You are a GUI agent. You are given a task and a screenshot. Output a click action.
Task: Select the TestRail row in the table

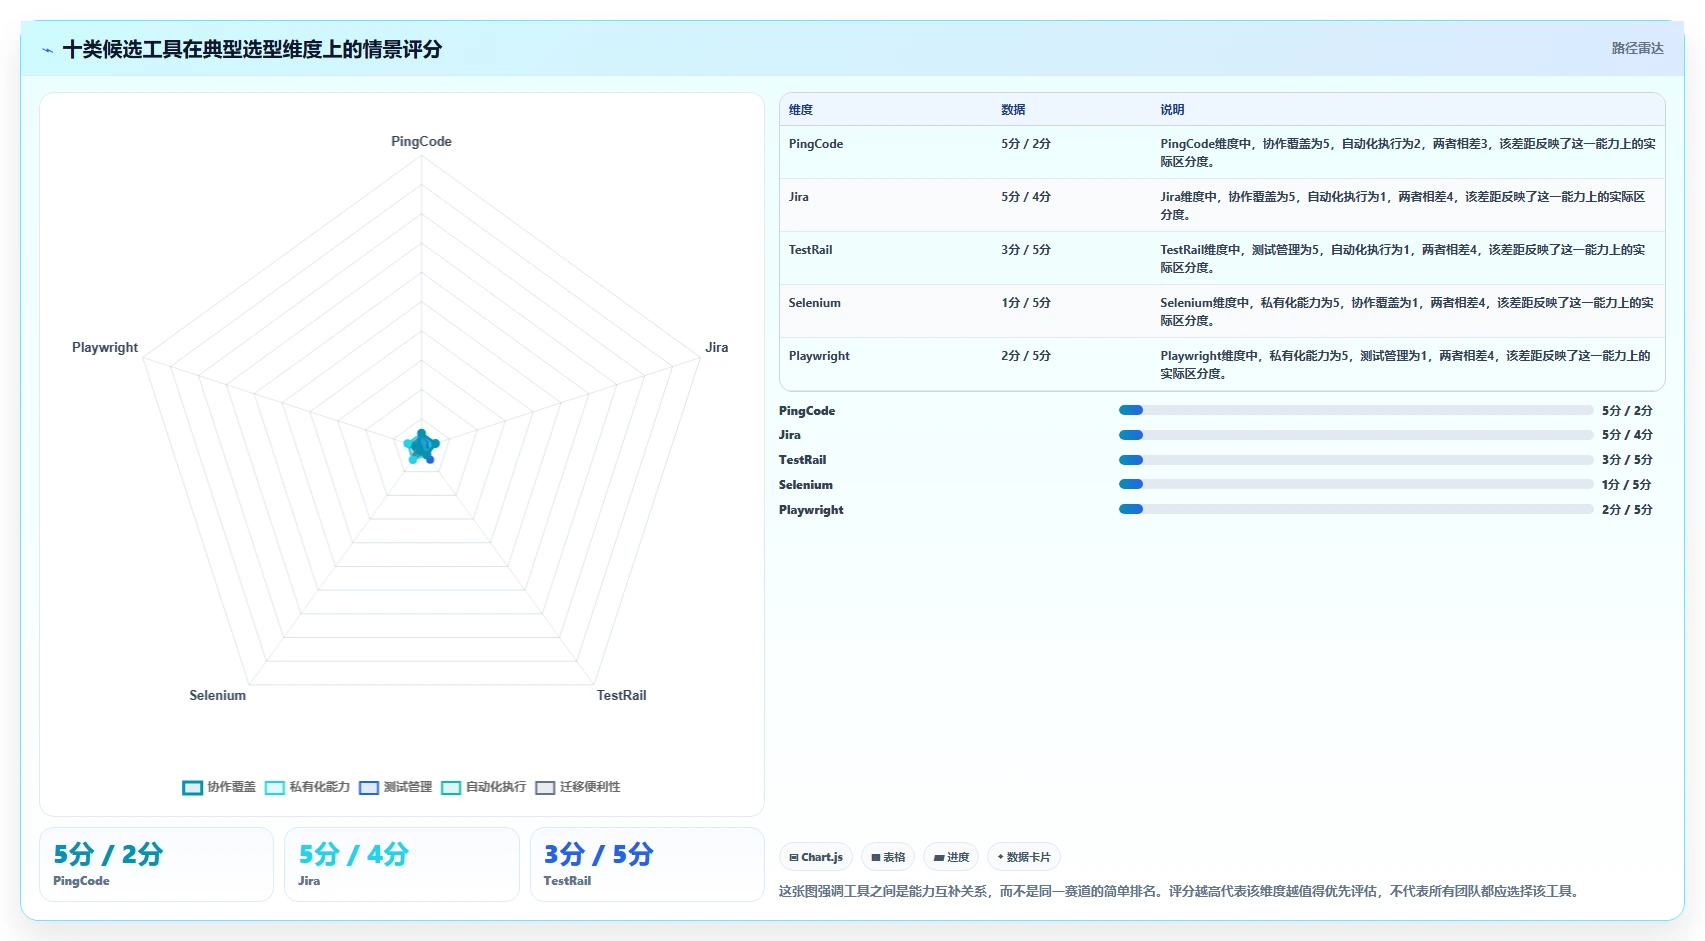(x=1222, y=258)
